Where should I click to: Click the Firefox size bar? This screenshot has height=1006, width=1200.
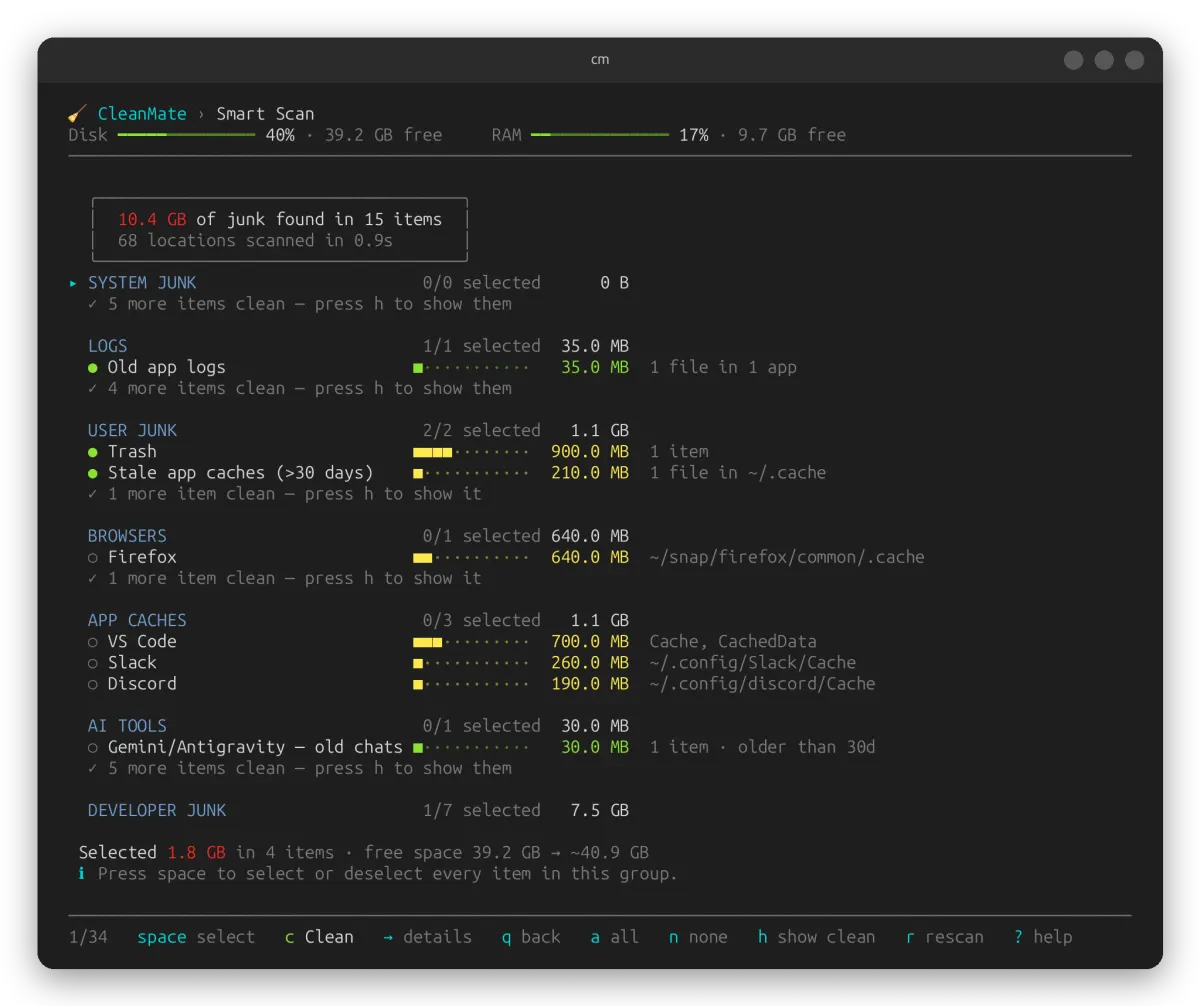pos(471,557)
